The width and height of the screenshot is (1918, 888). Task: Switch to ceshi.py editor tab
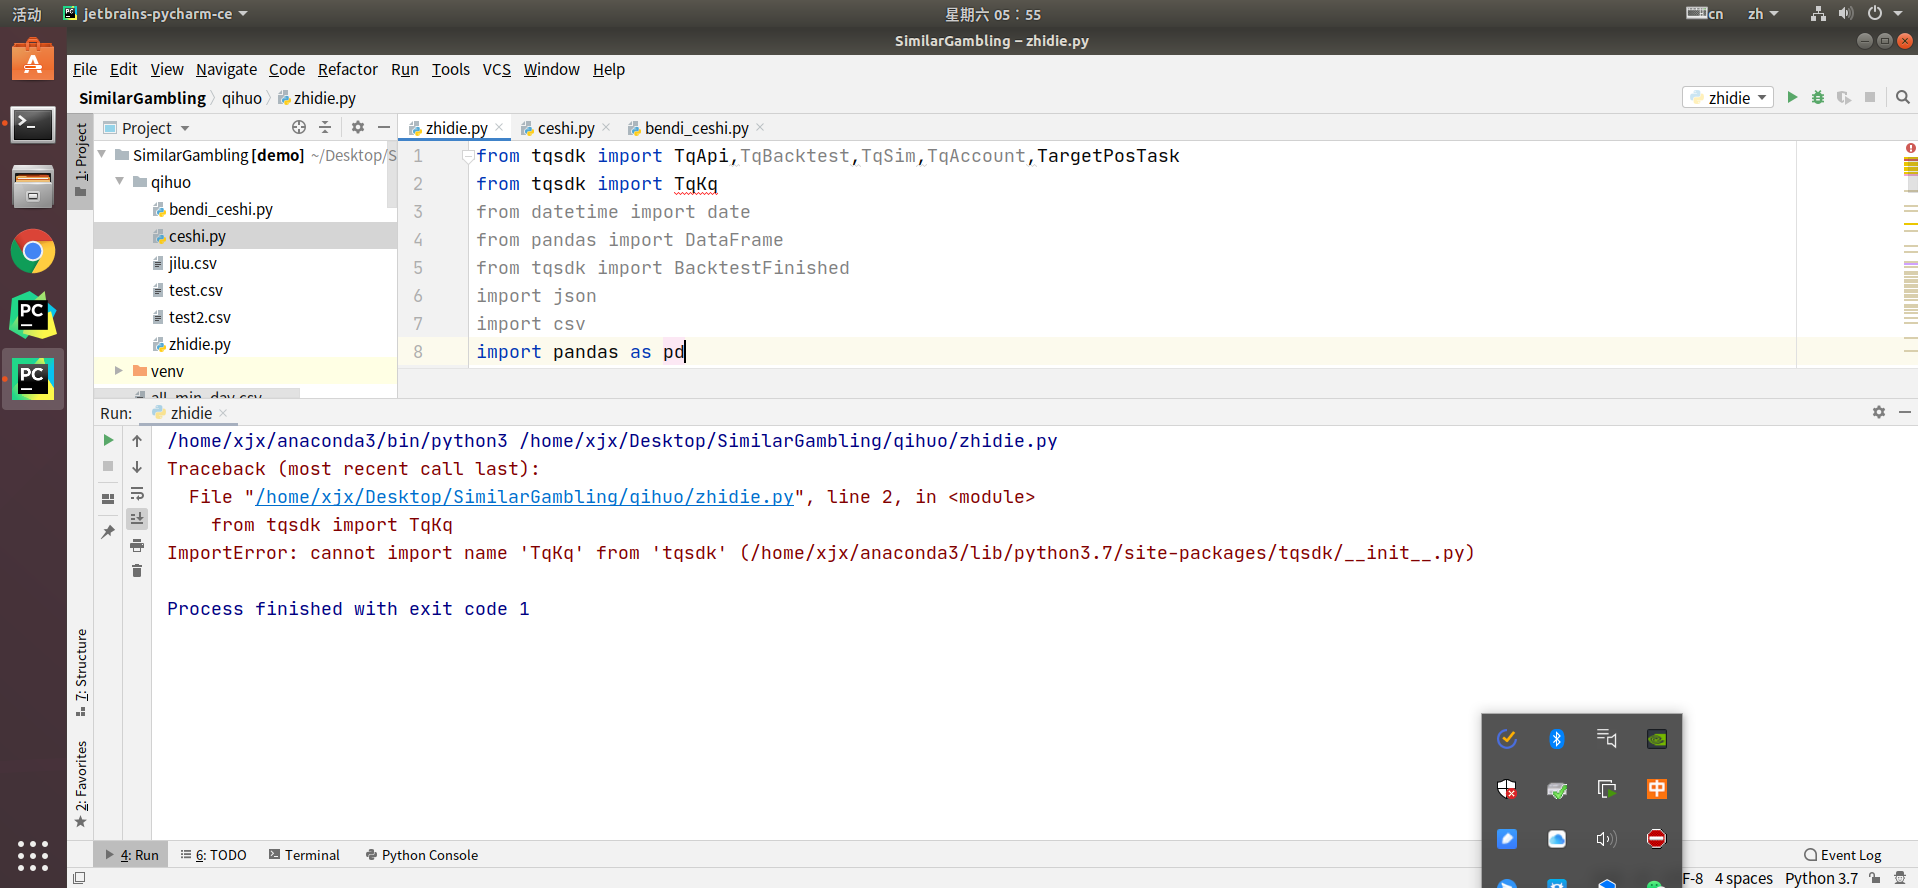pyautogui.click(x=565, y=128)
